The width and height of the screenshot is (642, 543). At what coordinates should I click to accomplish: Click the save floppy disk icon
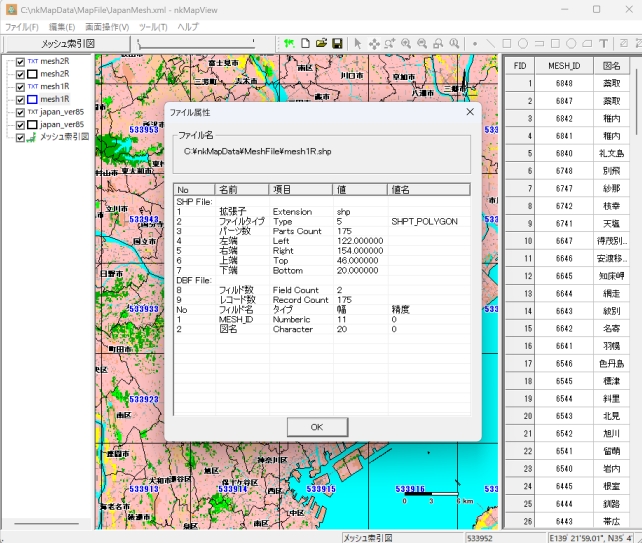(337, 44)
